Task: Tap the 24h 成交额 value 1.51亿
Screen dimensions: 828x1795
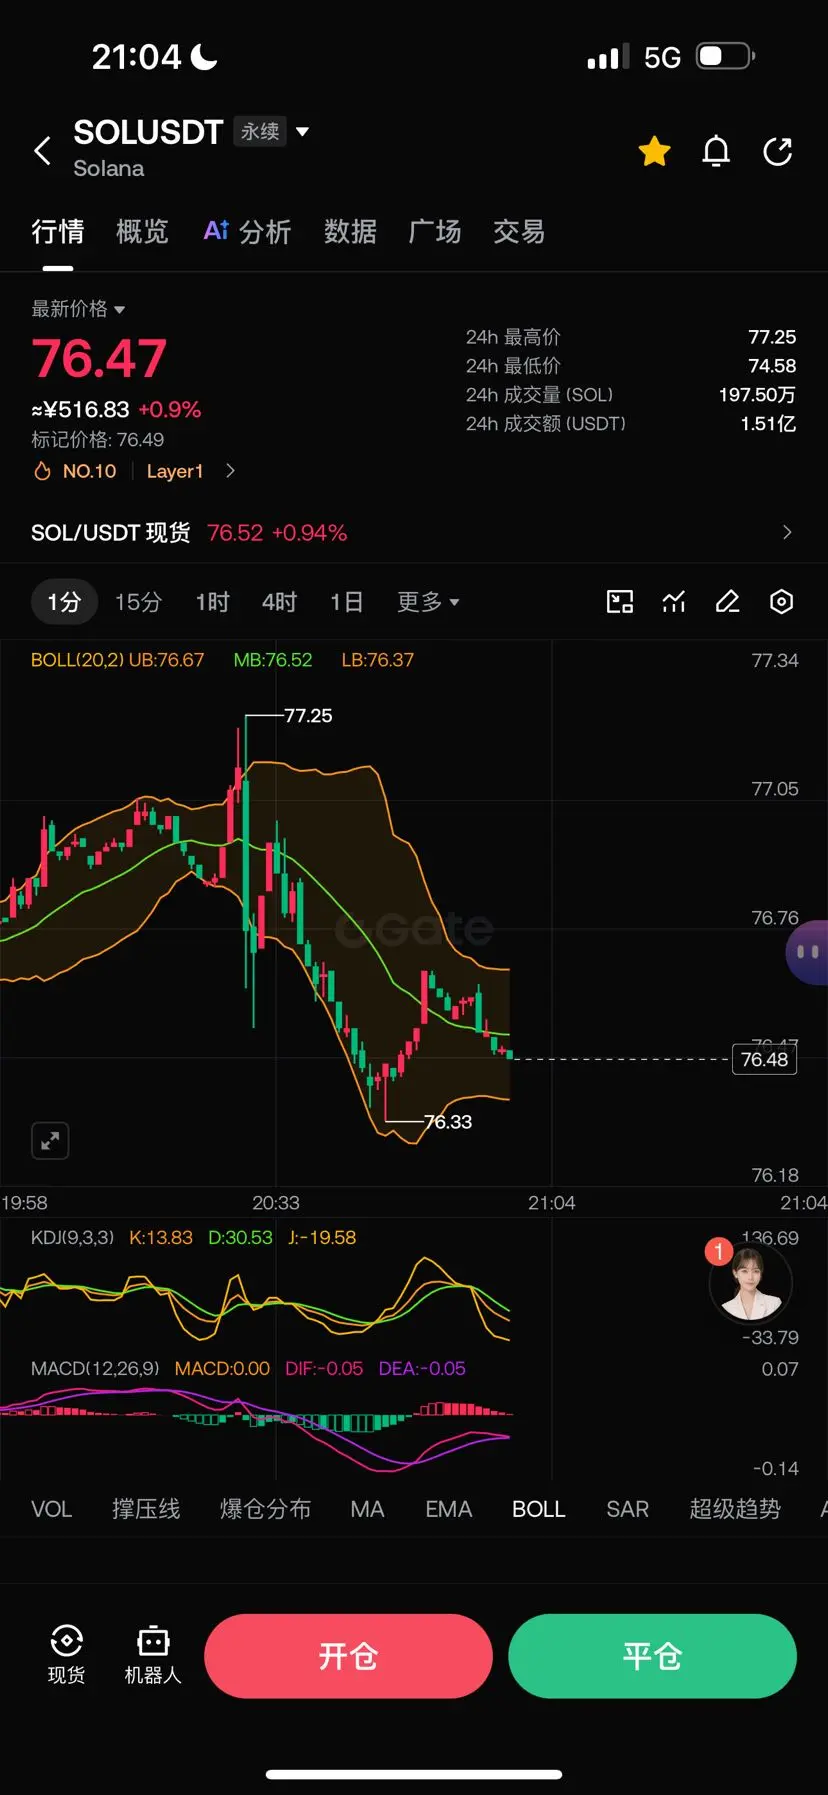Action: coord(768,424)
